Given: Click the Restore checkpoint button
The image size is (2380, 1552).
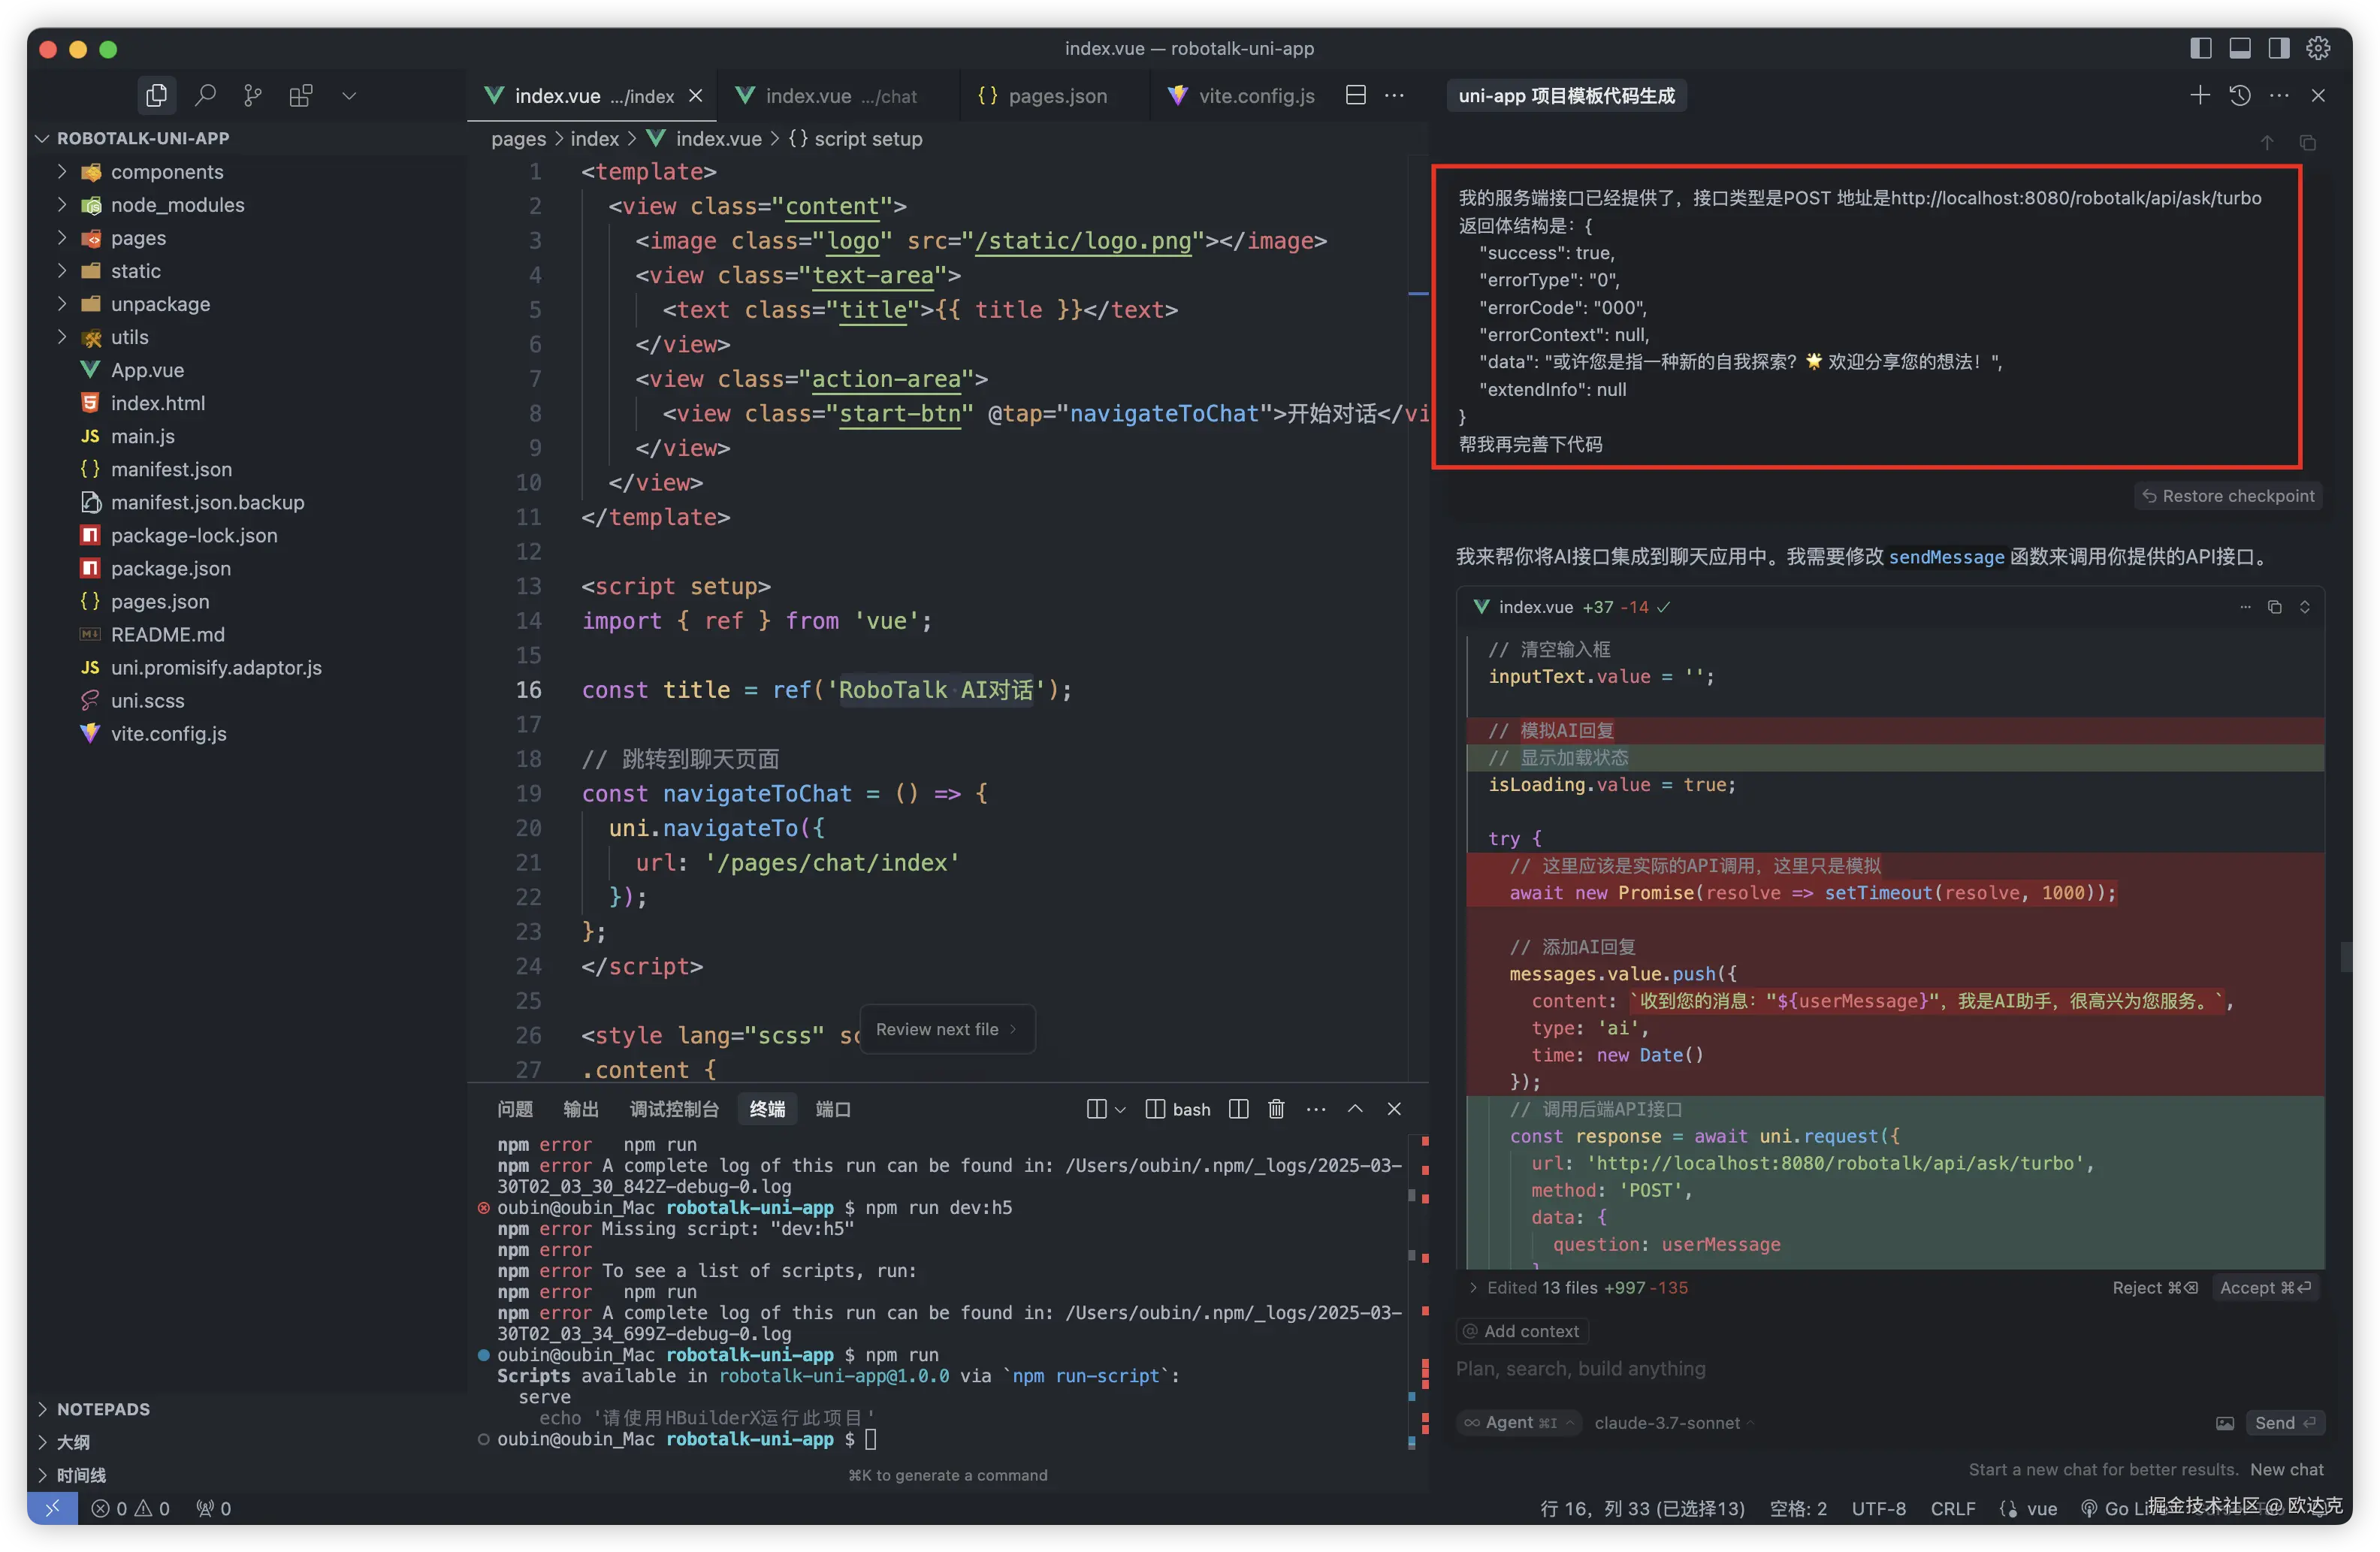Looking at the screenshot, I should (x=2228, y=496).
